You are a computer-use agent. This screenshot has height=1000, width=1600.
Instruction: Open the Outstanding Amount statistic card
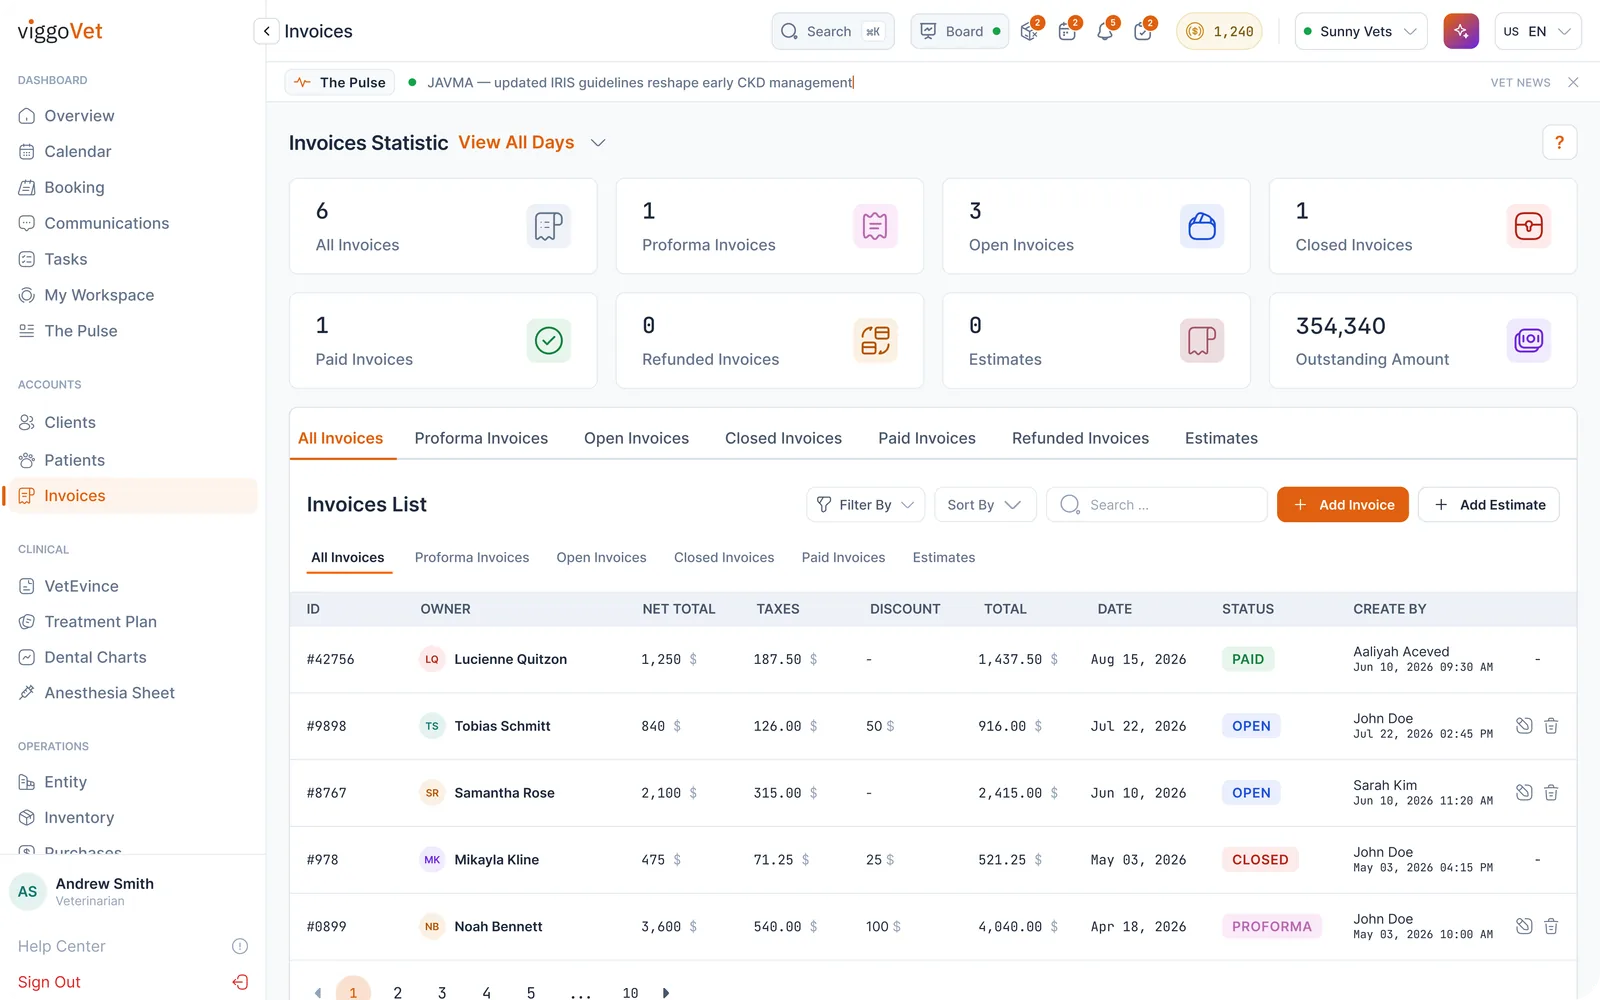pos(1422,340)
